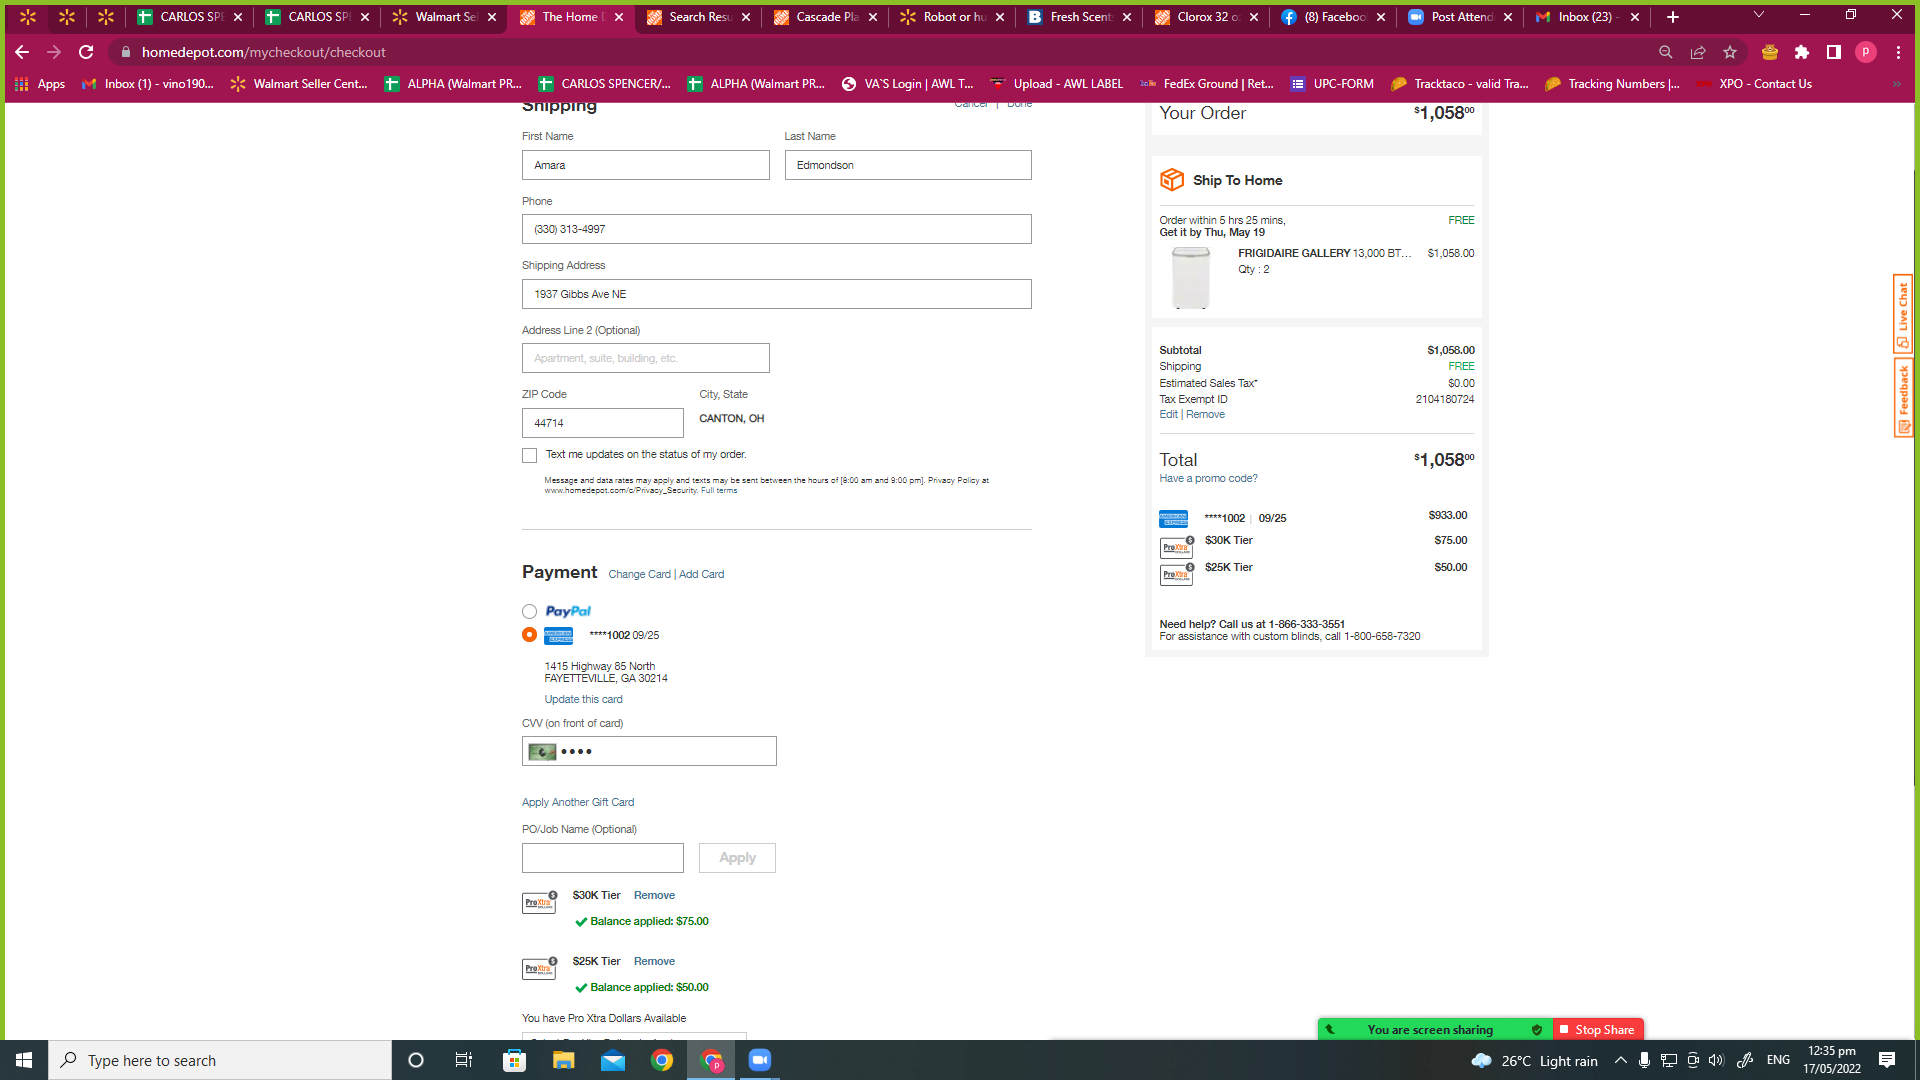Stop Share in the Zoom sharing bar
The height and width of the screenshot is (1080, 1920).
coord(1598,1029)
